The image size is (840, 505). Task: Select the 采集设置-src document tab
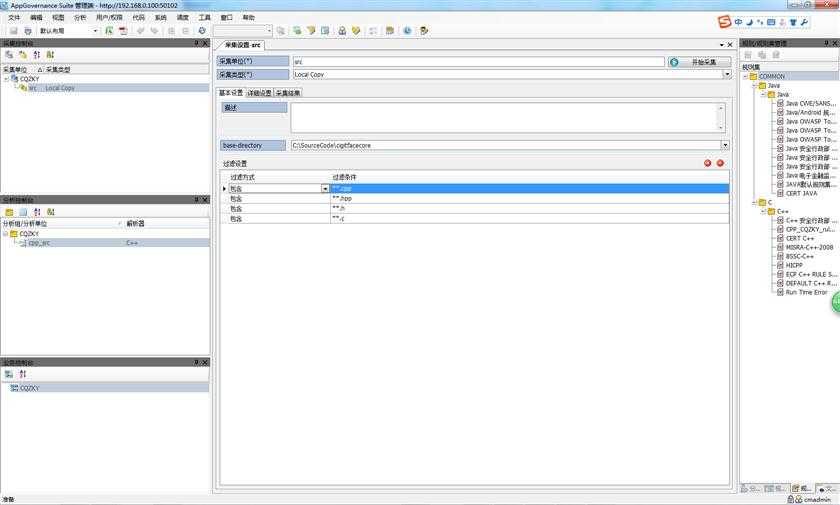coord(242,45)
